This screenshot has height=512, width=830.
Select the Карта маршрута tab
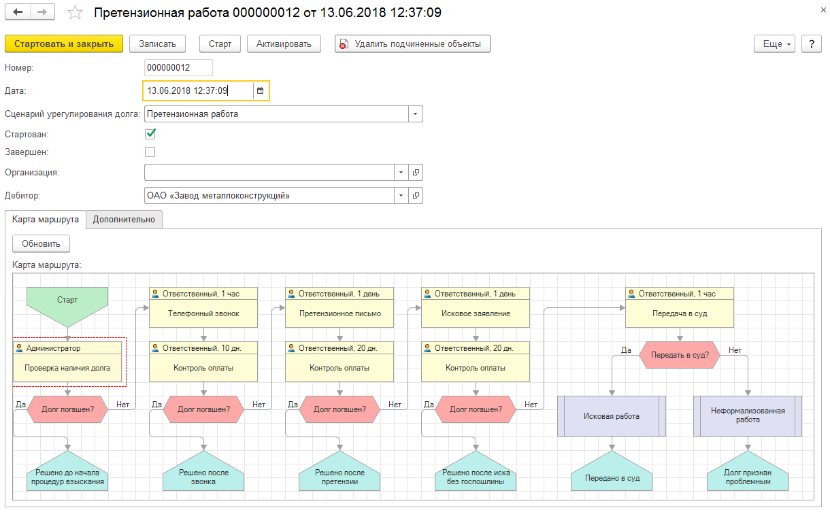(45, 219)
